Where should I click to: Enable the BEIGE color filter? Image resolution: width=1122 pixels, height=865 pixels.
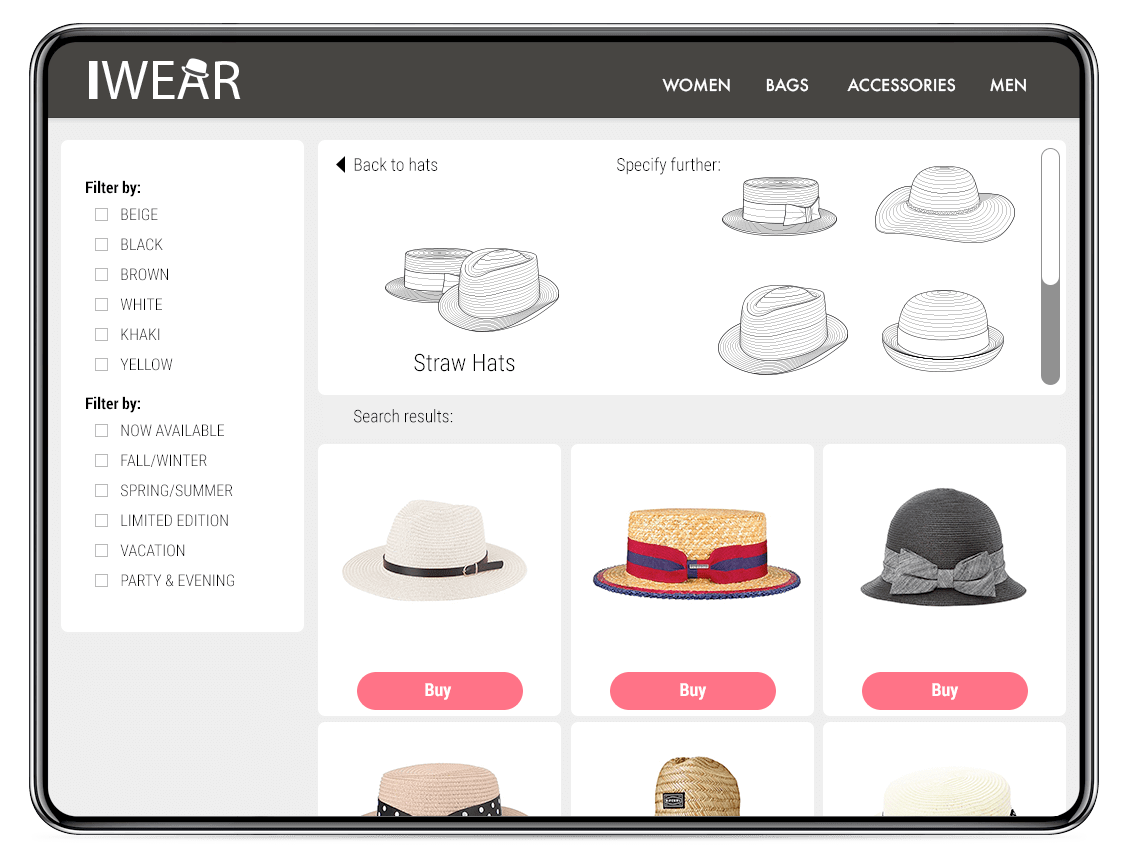coord(101,215)
